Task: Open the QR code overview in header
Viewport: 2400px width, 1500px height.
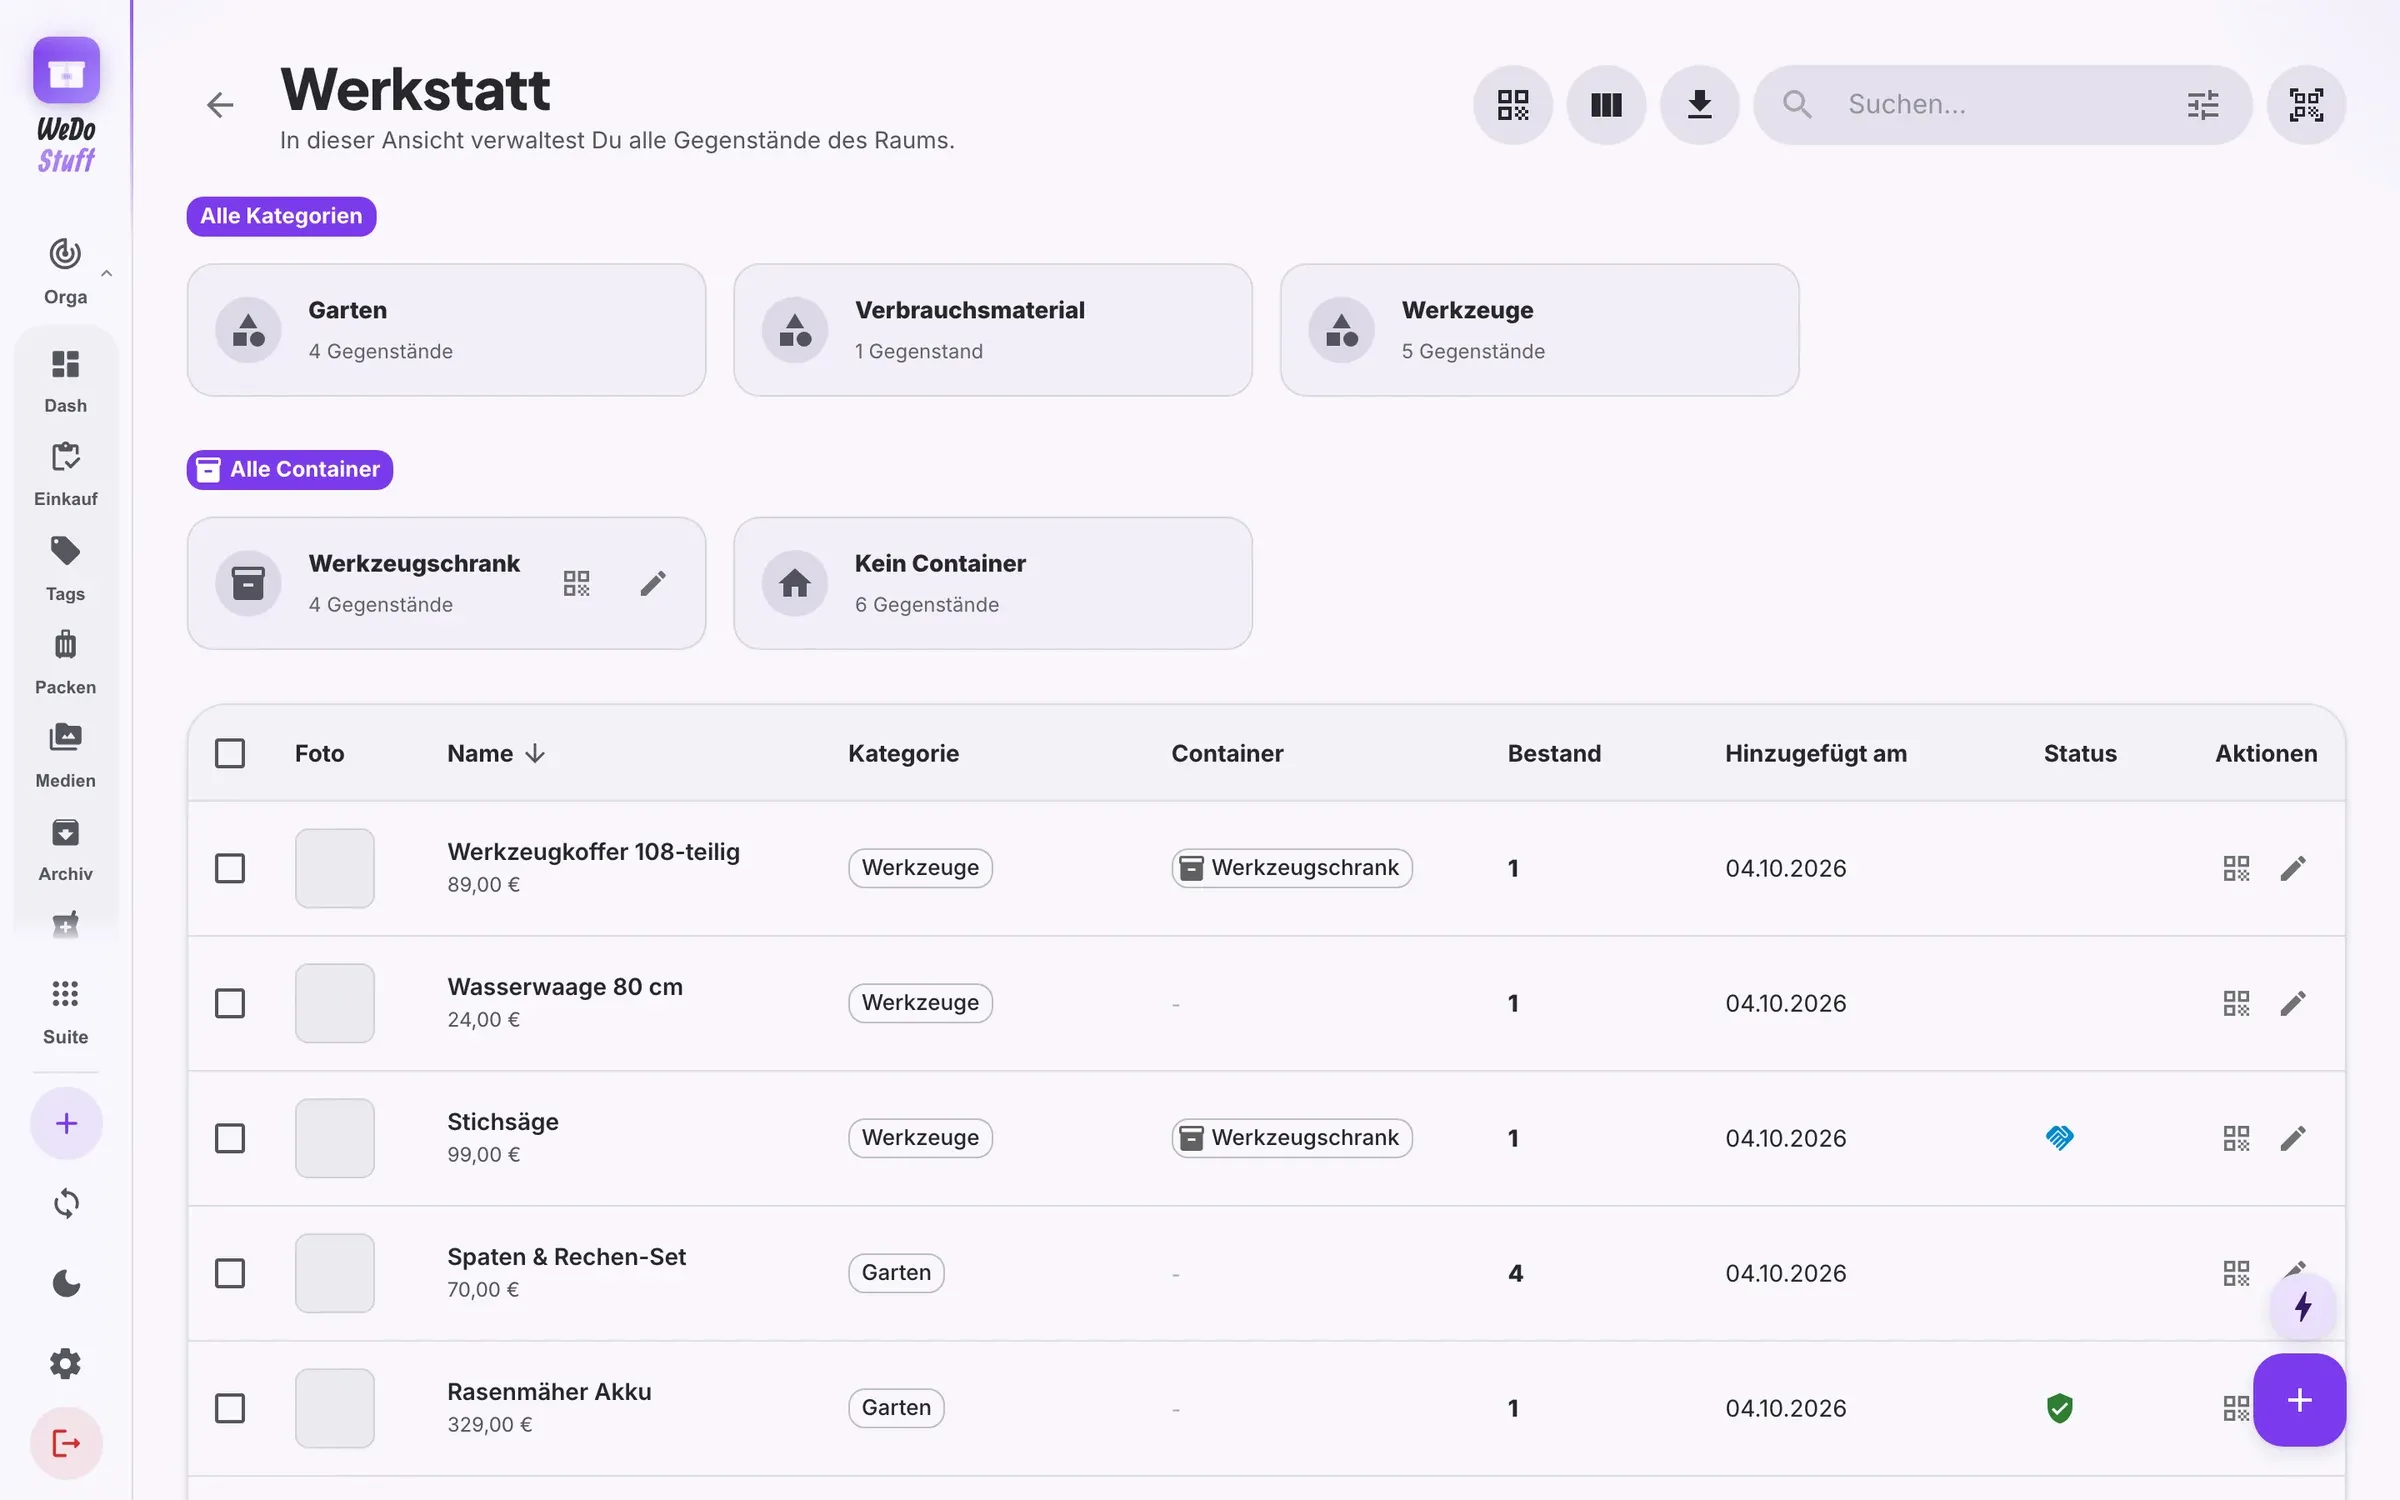Action: pyautogui.click(x=1512, y=105)
